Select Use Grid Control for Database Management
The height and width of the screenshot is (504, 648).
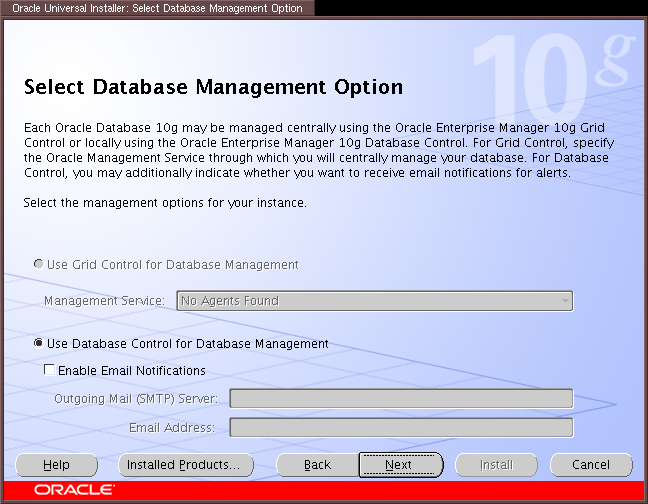point(39,265)
